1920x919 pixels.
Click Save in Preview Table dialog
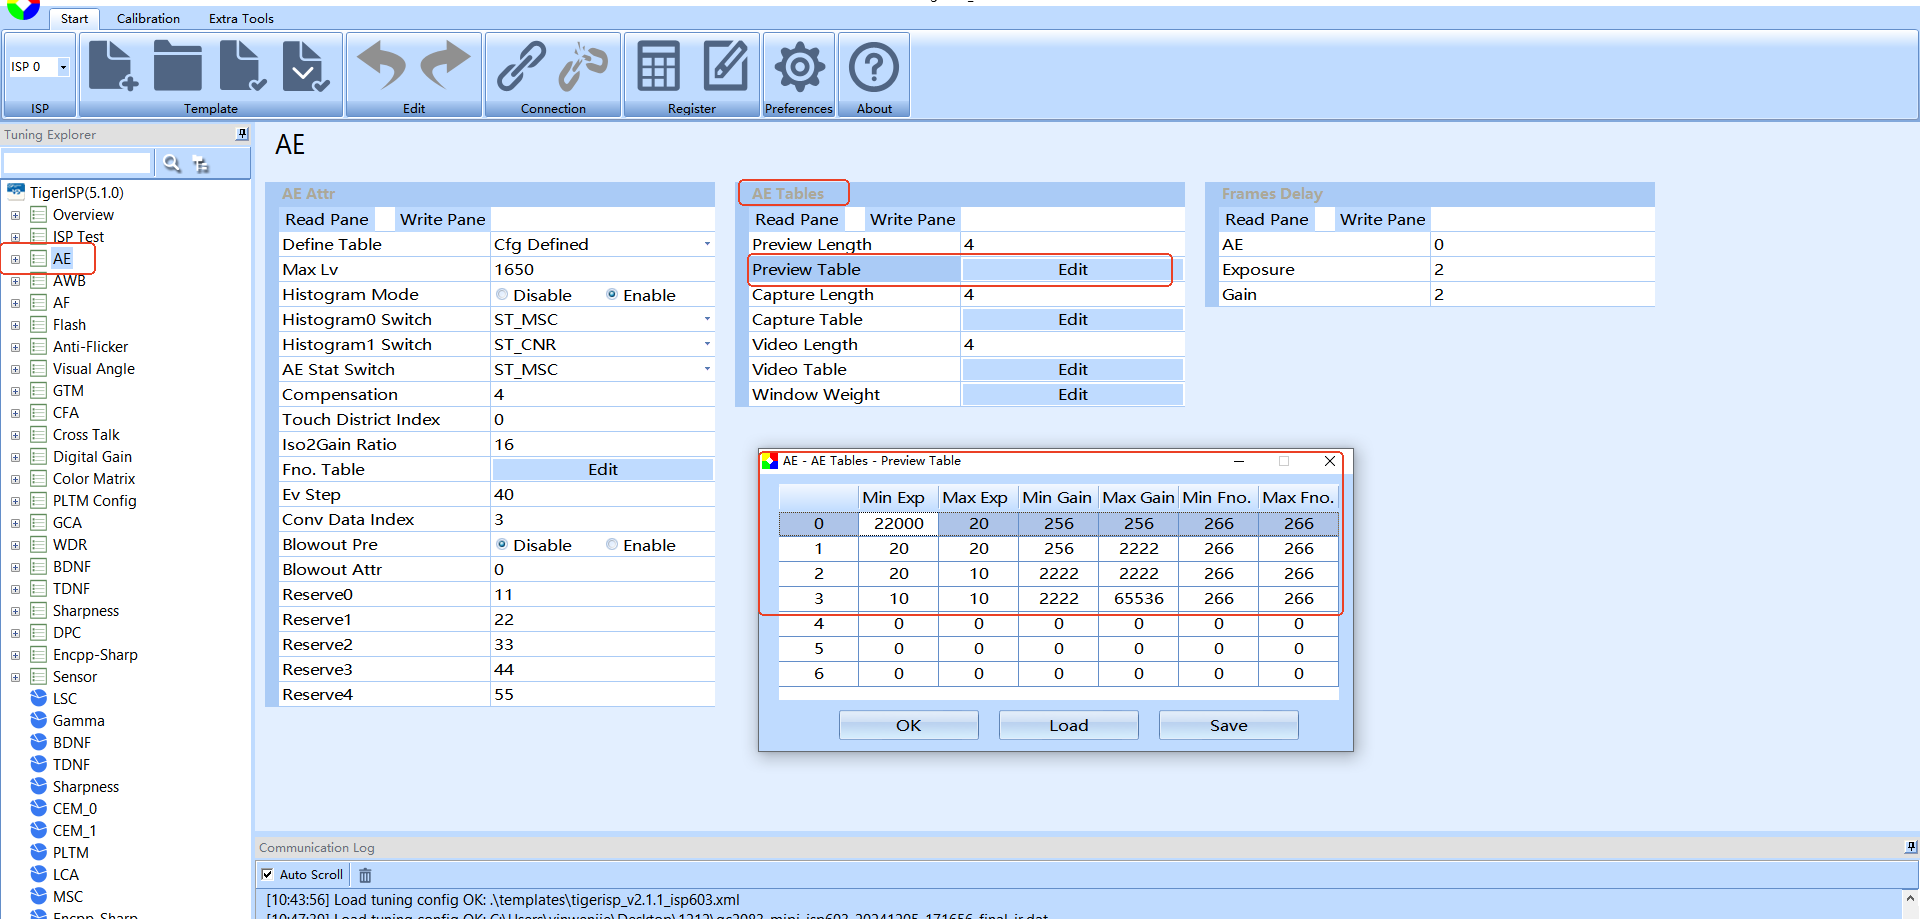click(1228, 725)
